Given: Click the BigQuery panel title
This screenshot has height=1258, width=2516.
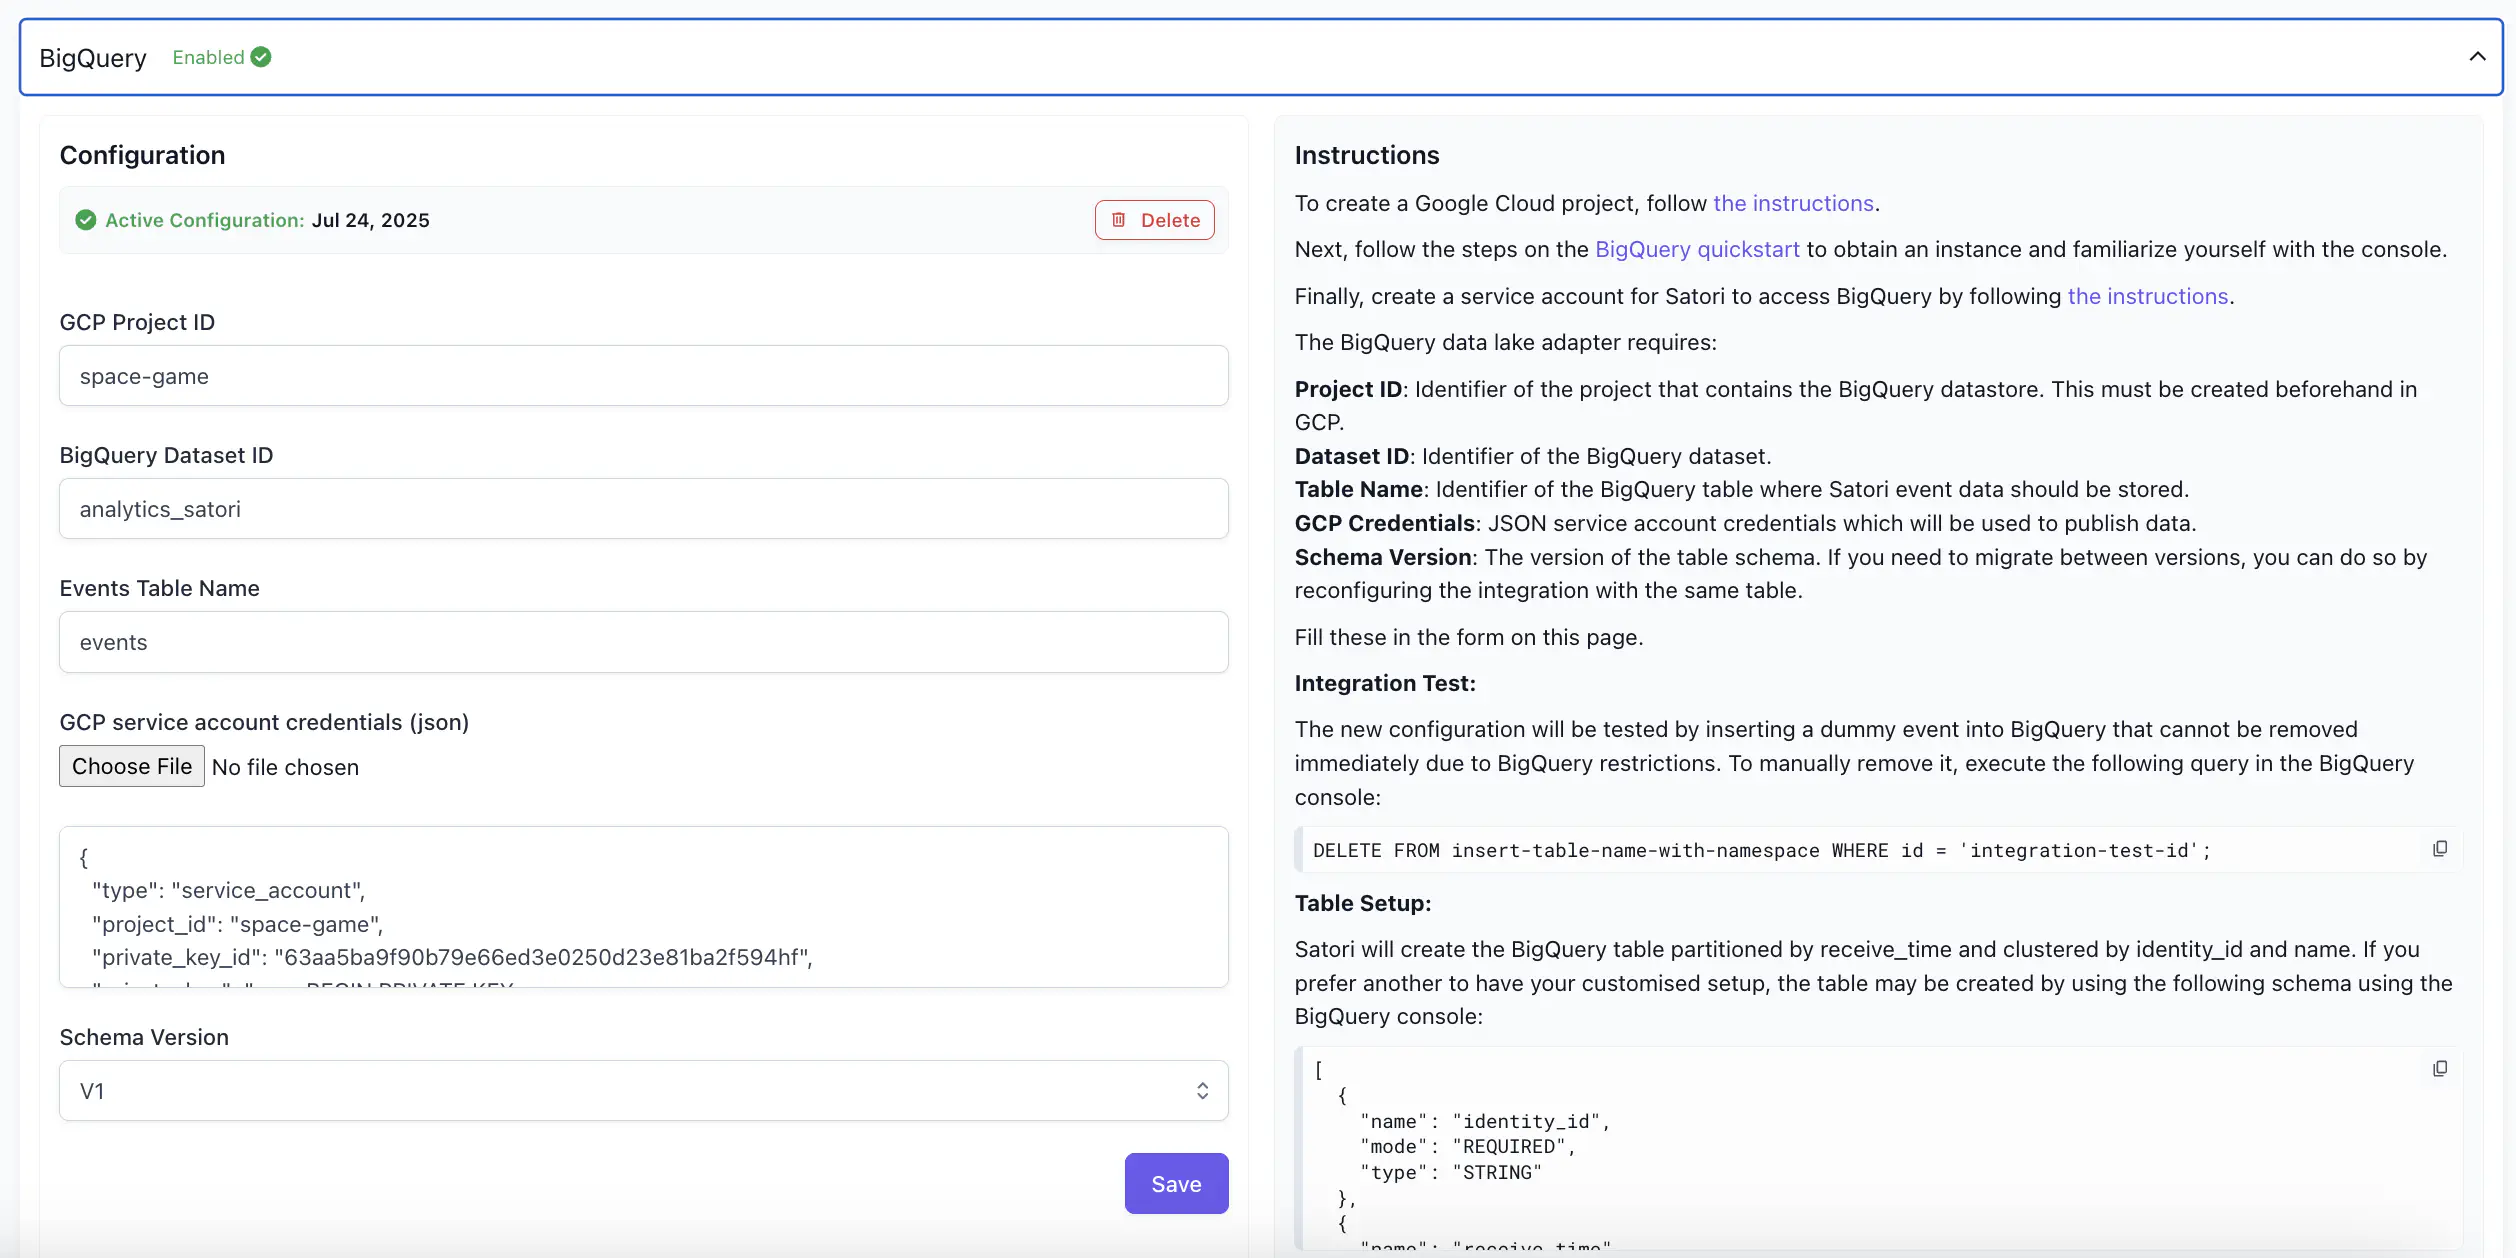Looking at the screenshot, I should point(92,57).
